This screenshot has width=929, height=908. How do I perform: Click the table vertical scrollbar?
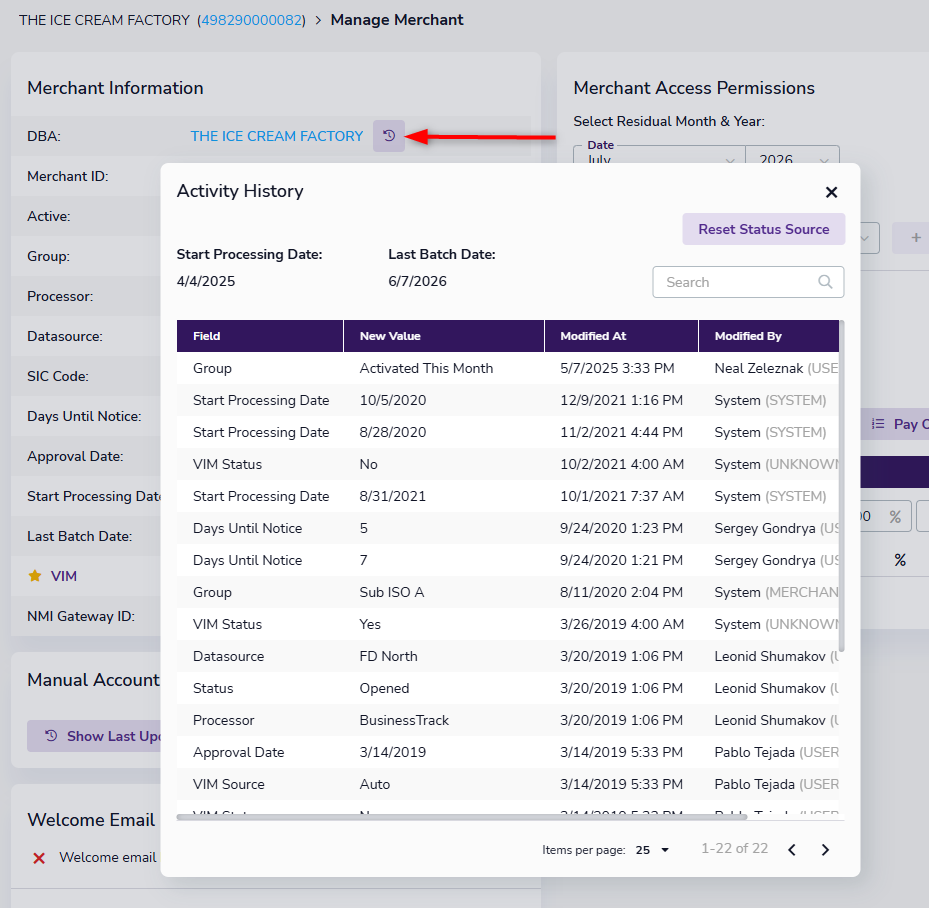click(x=842, y=486)
